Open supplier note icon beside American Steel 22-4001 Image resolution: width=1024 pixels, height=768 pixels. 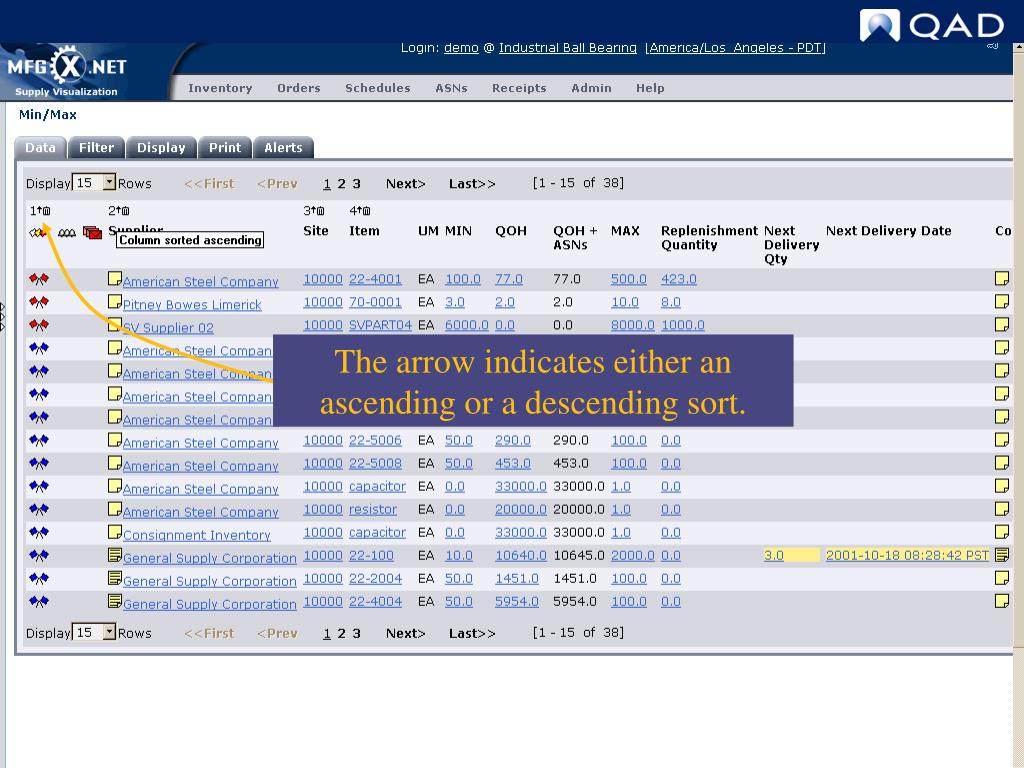115,279
